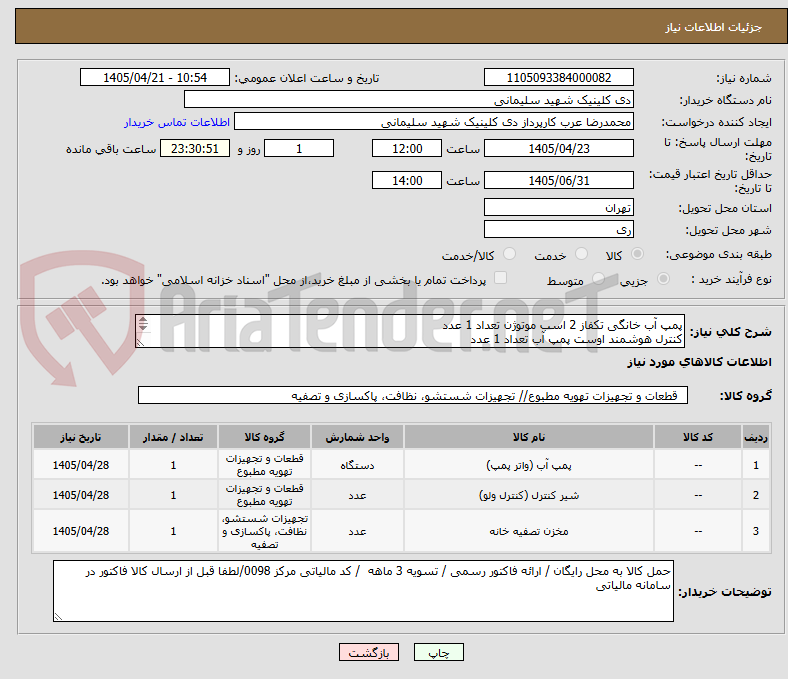Click the بازگشت back button
Screen dimensions: 788x679
369,652
